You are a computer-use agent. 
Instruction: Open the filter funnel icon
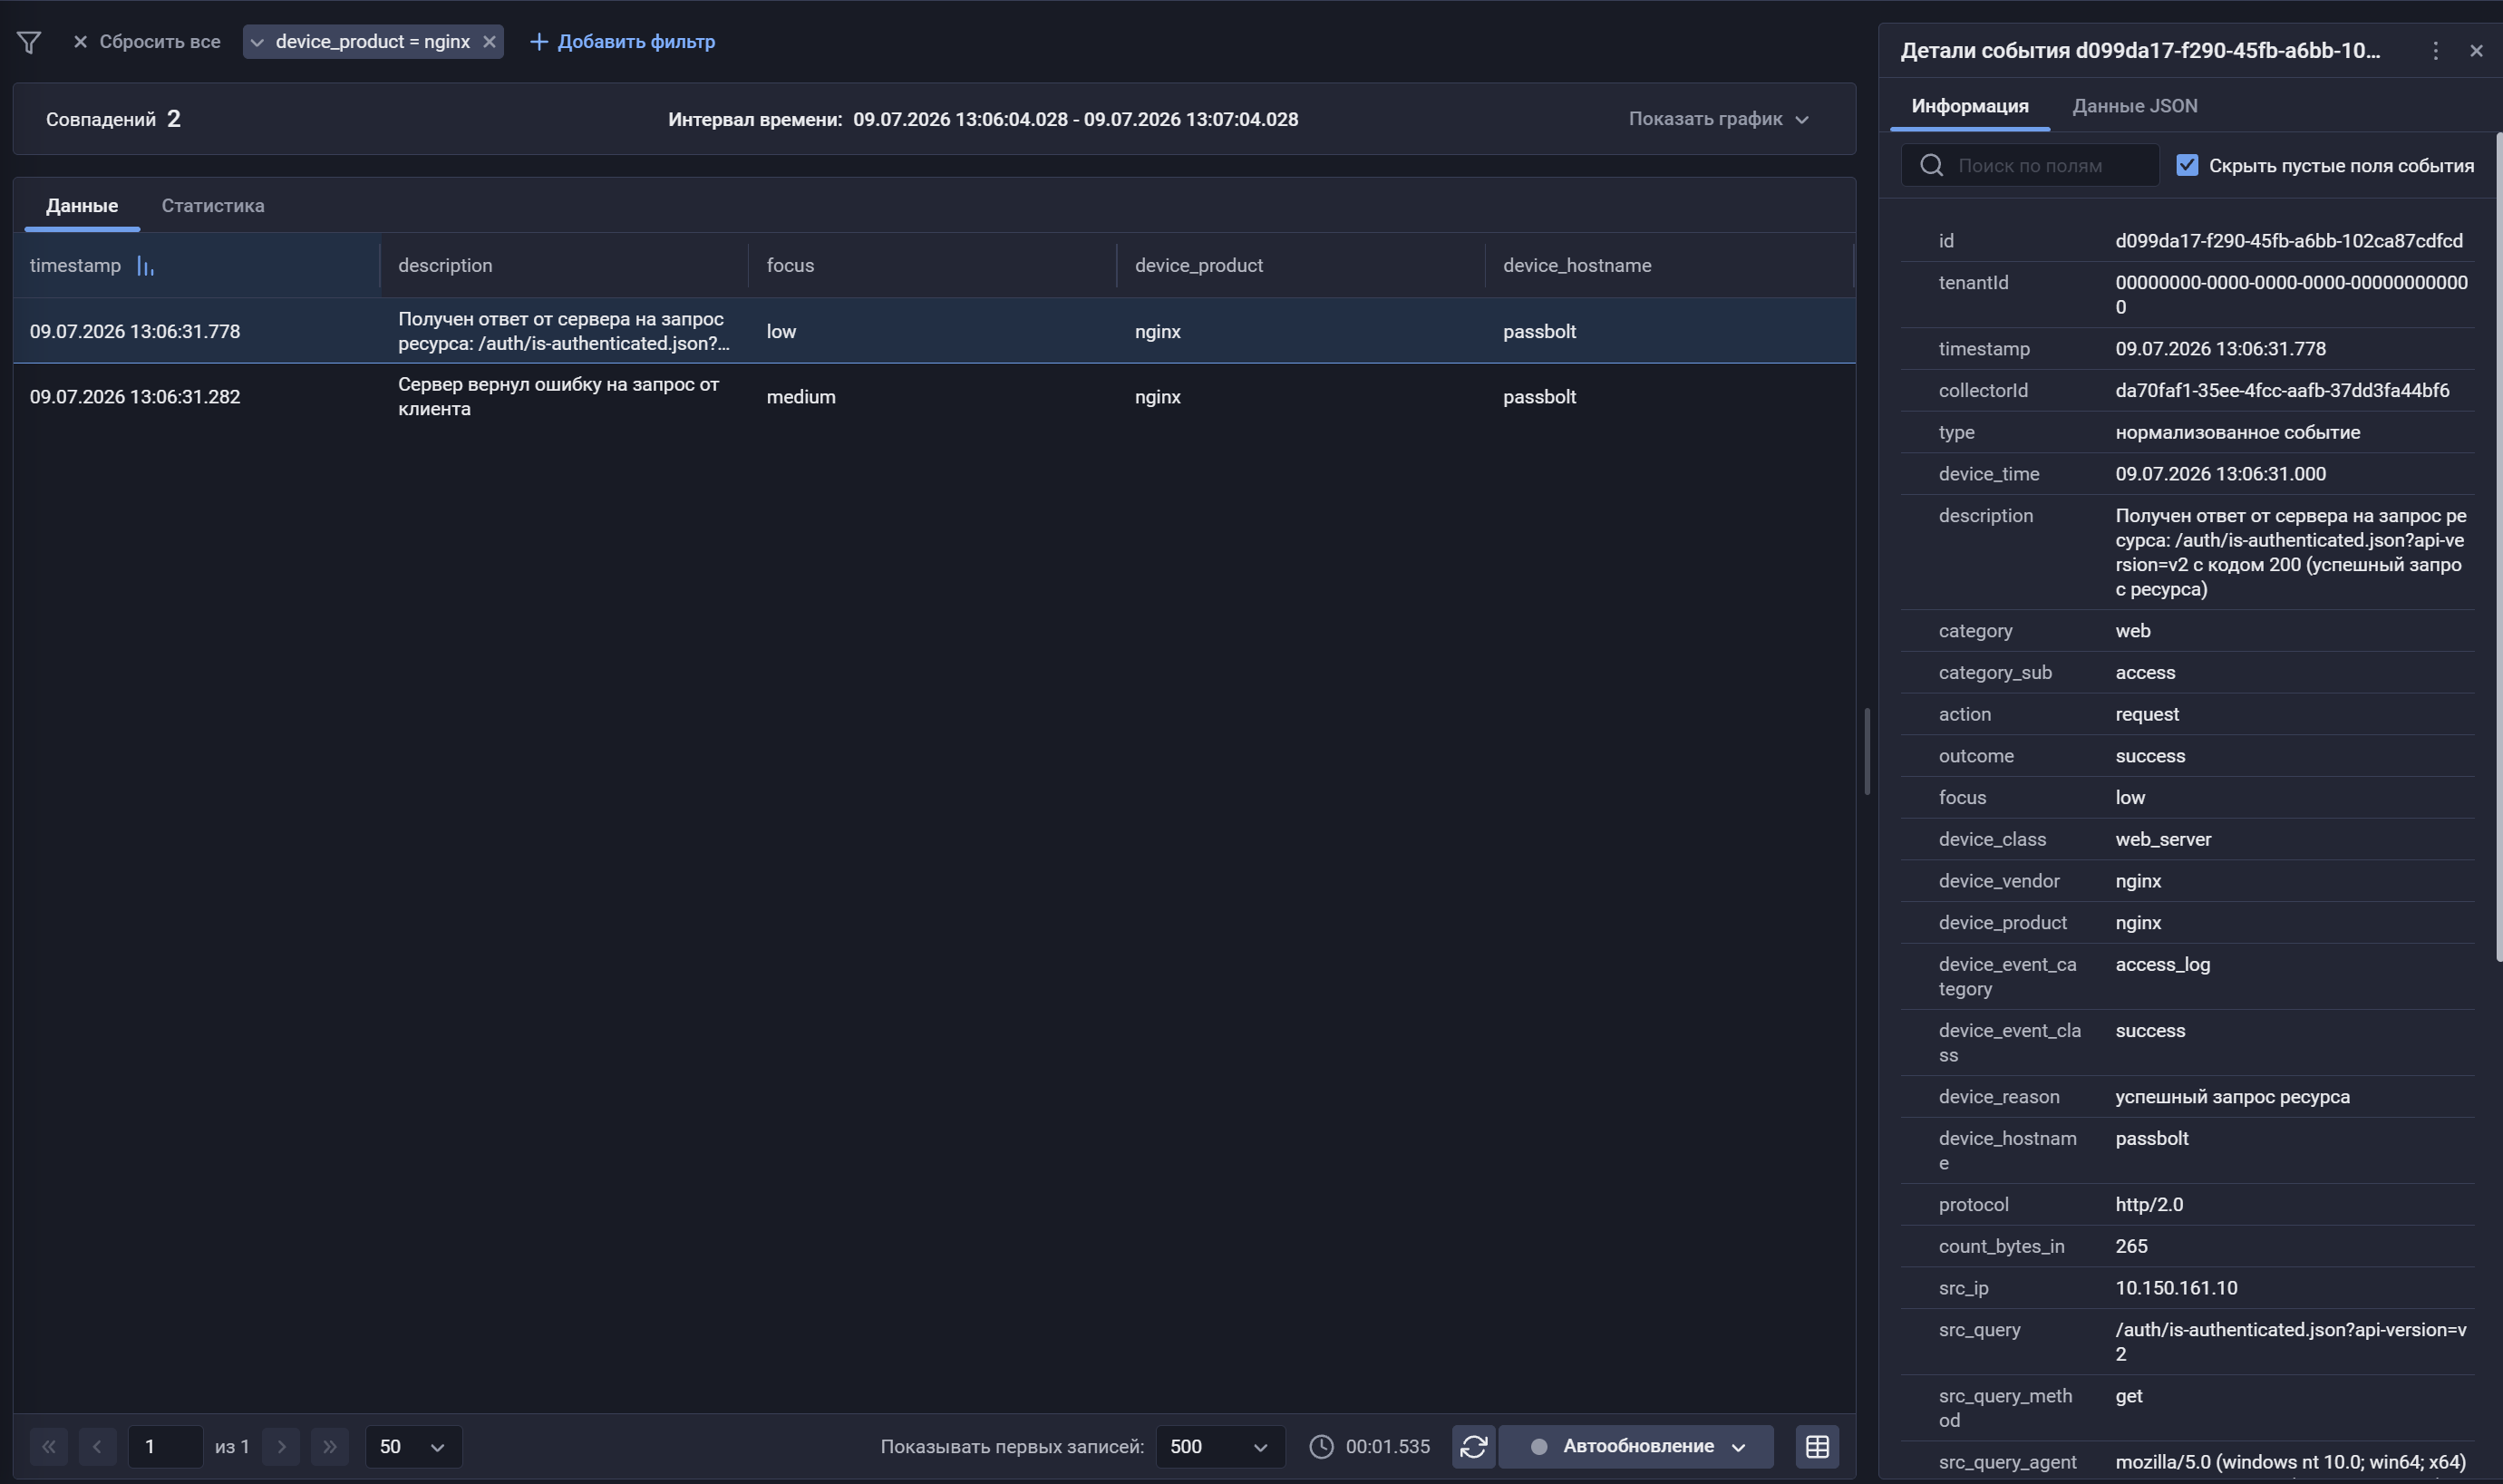click(x=29, y=42)
